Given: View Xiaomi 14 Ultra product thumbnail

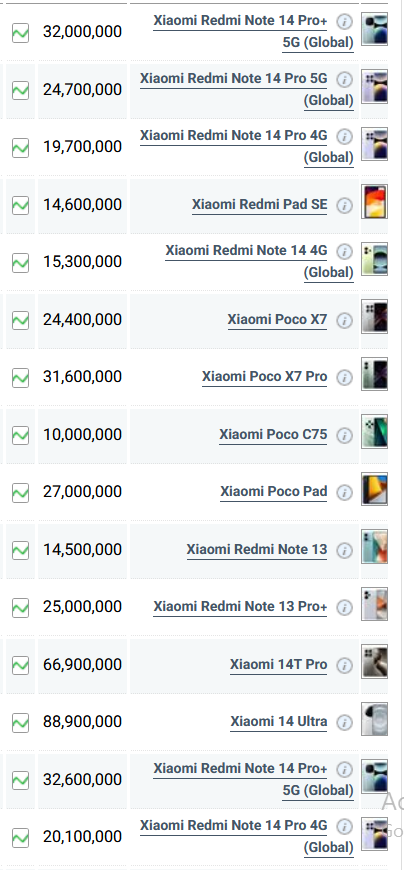Looking at the screenshot, I should tap(375, 719).
